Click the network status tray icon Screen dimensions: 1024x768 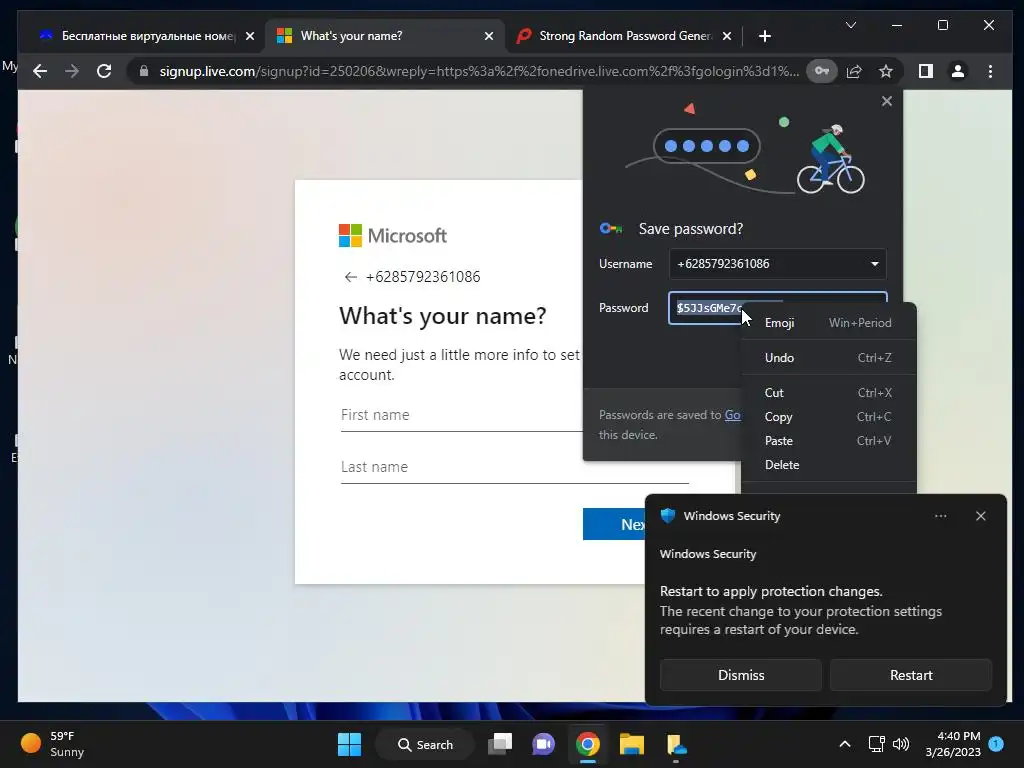876,744
